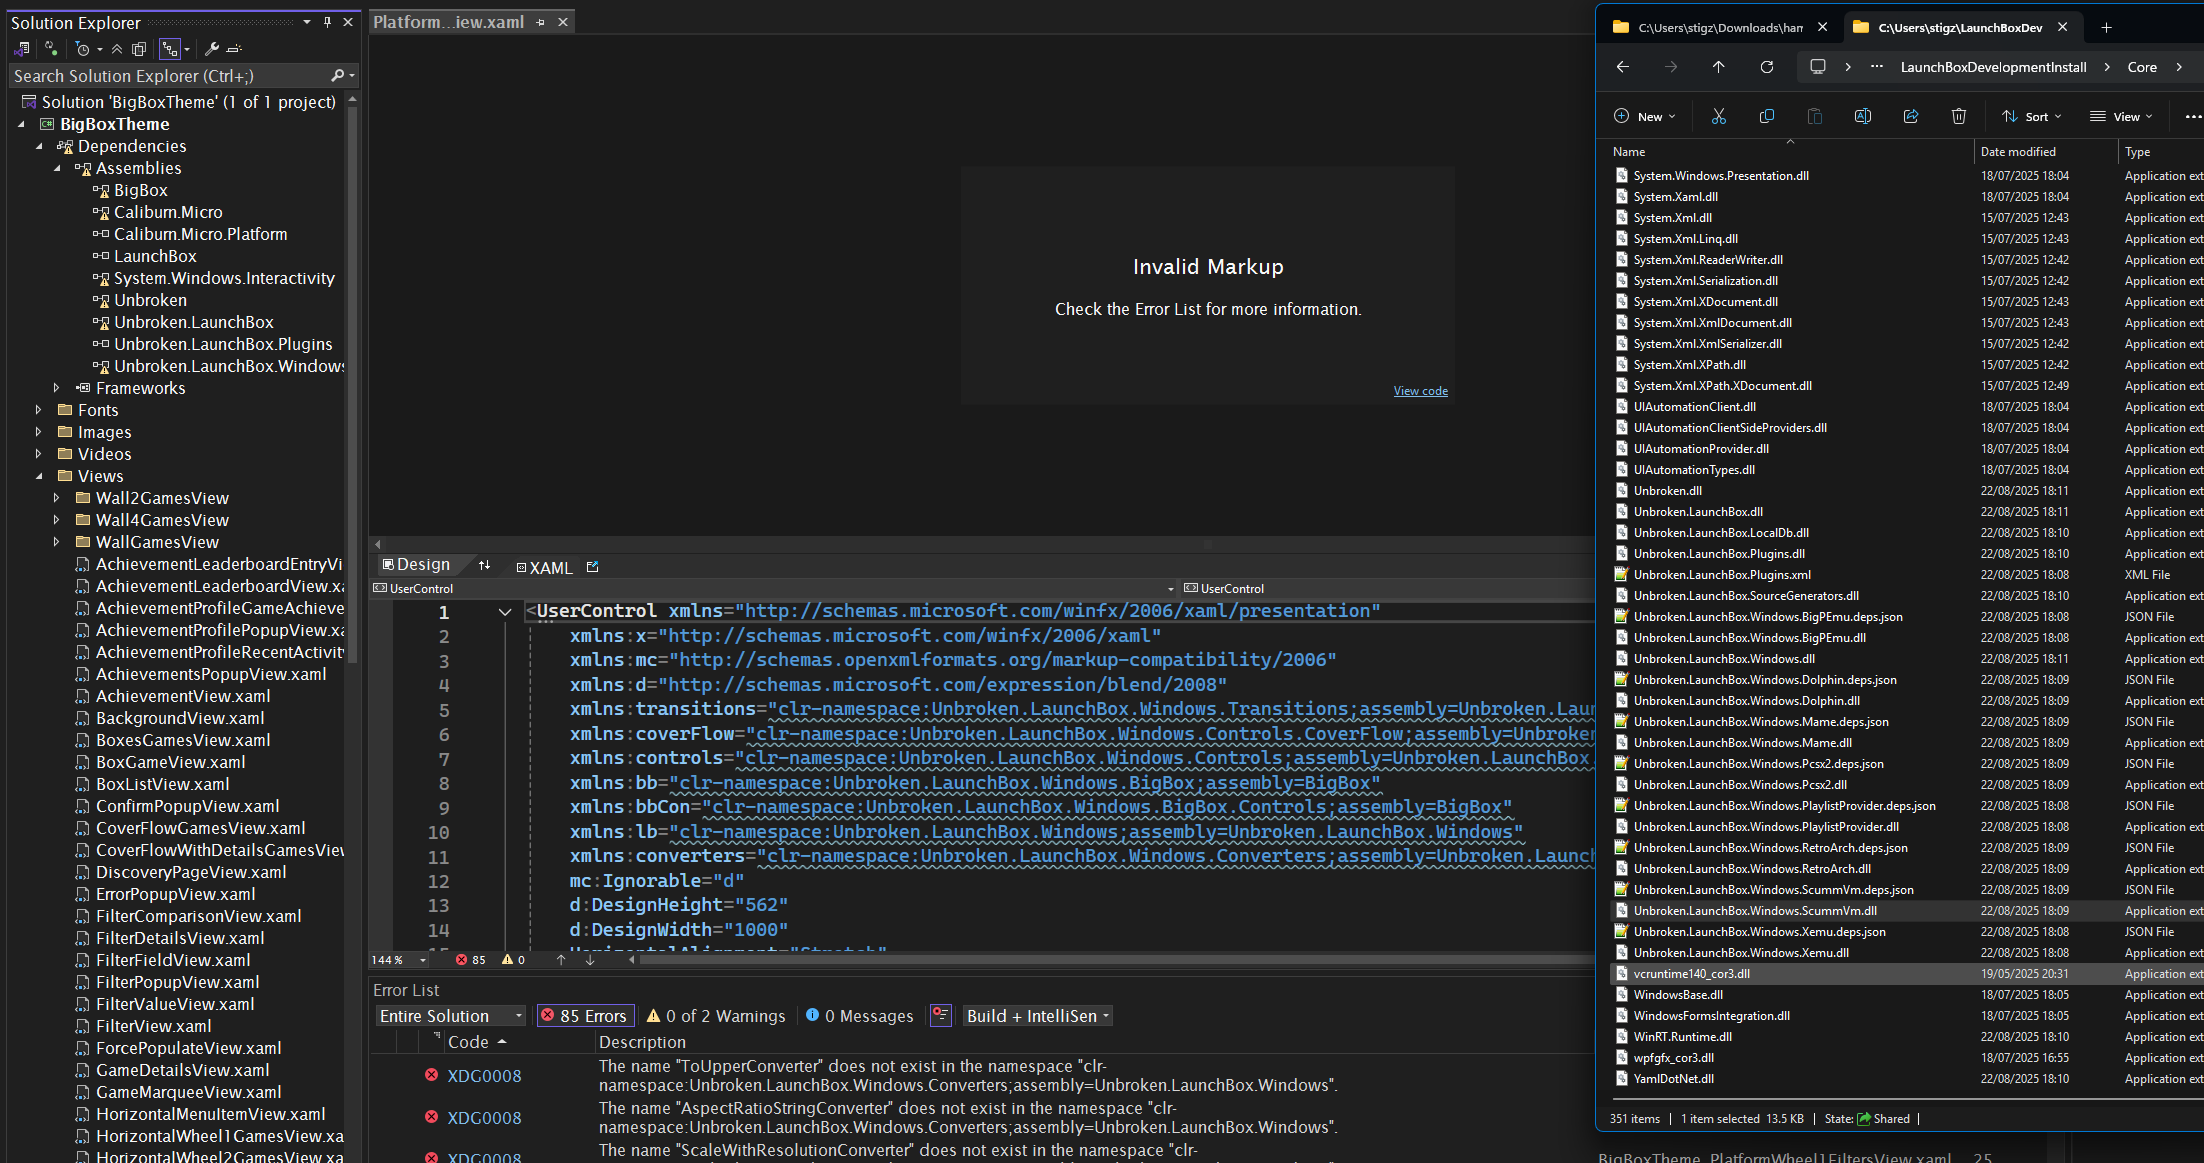Go back in File Explorer

[x=1623, y=67]
